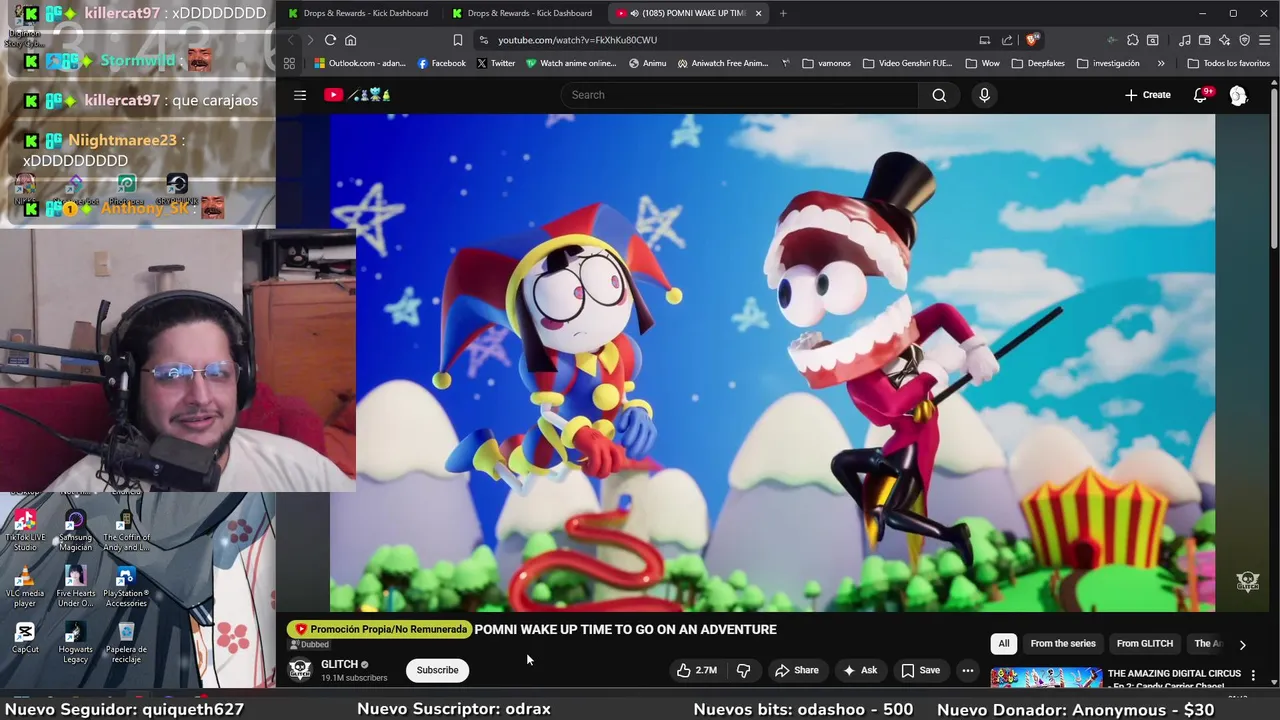Subscribe to the GLITCH channel
Image resolution: width=1280 pixels, height=720 pixels.
point(437,670)
